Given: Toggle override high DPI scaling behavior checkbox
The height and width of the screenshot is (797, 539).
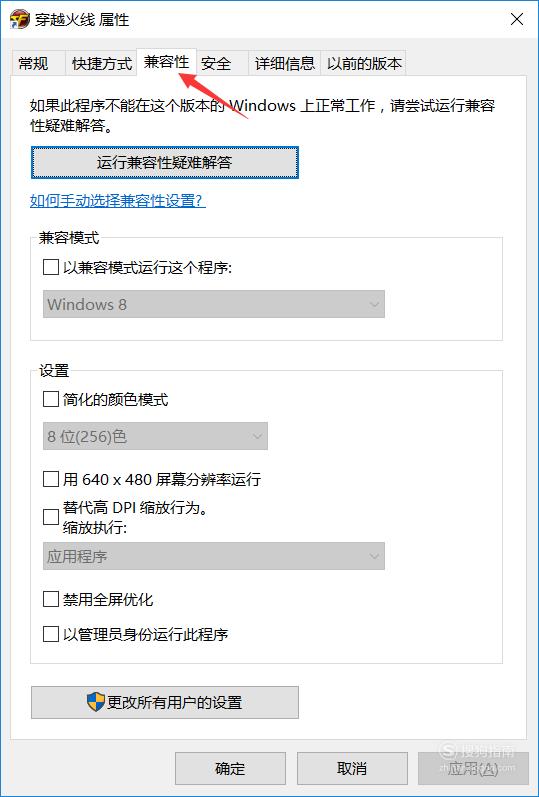Looking at the screenshot, I should (x=51, y=517).
